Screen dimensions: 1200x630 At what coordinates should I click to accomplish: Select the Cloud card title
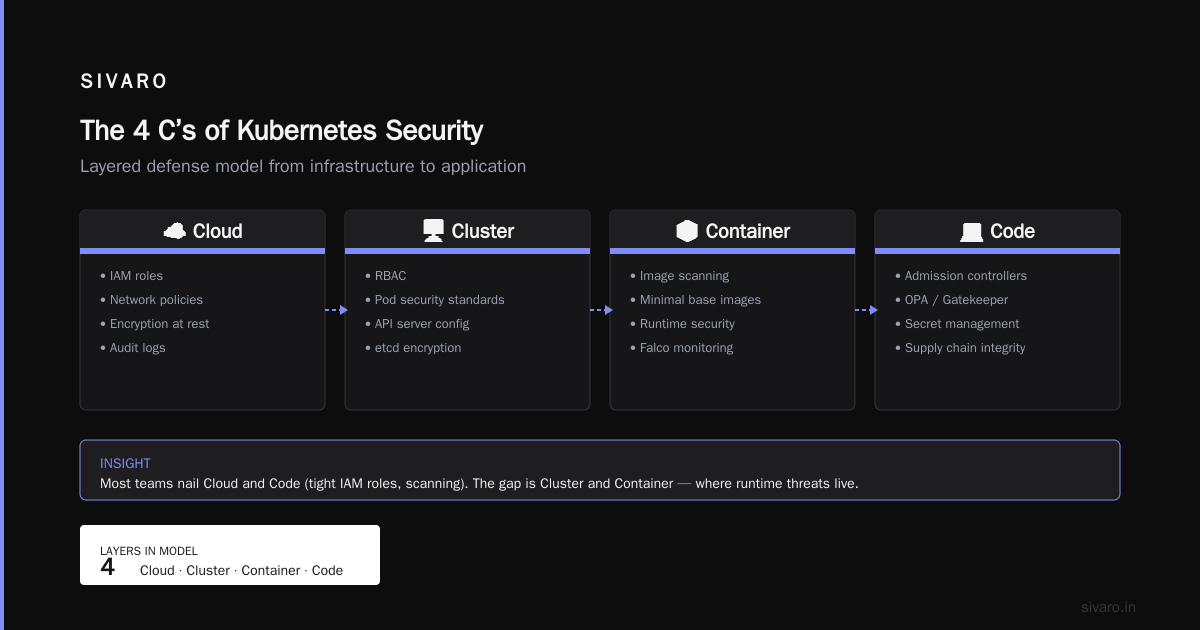tap(217, 231)
